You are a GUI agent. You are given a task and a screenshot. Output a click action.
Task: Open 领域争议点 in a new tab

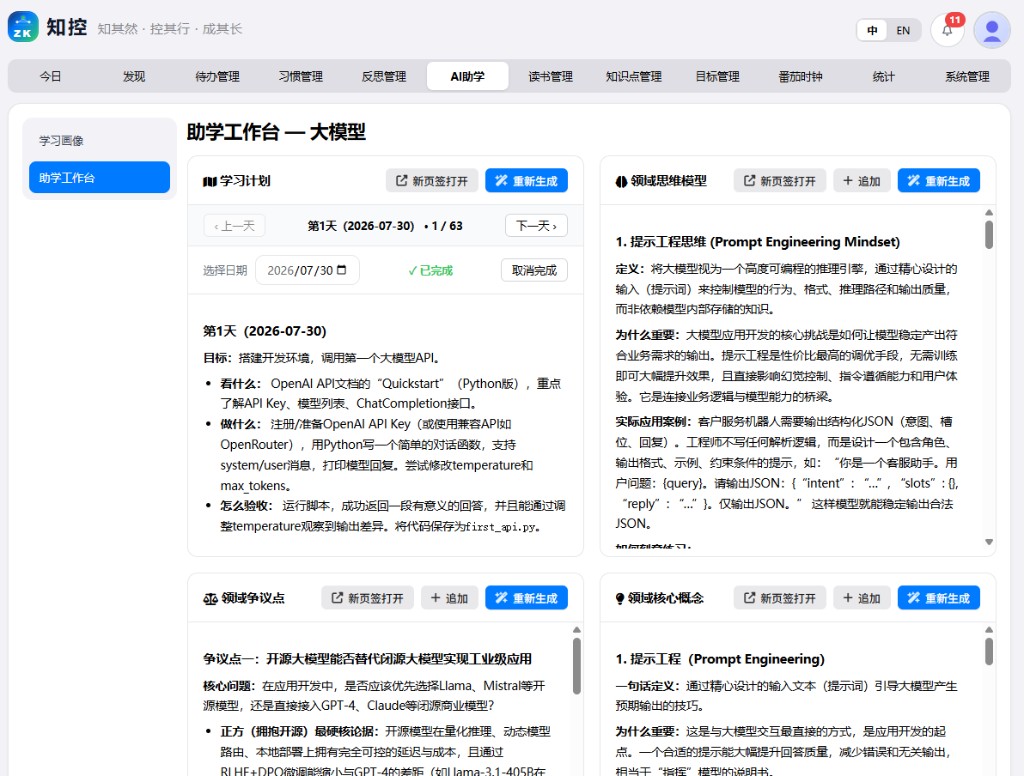[367, 598]
